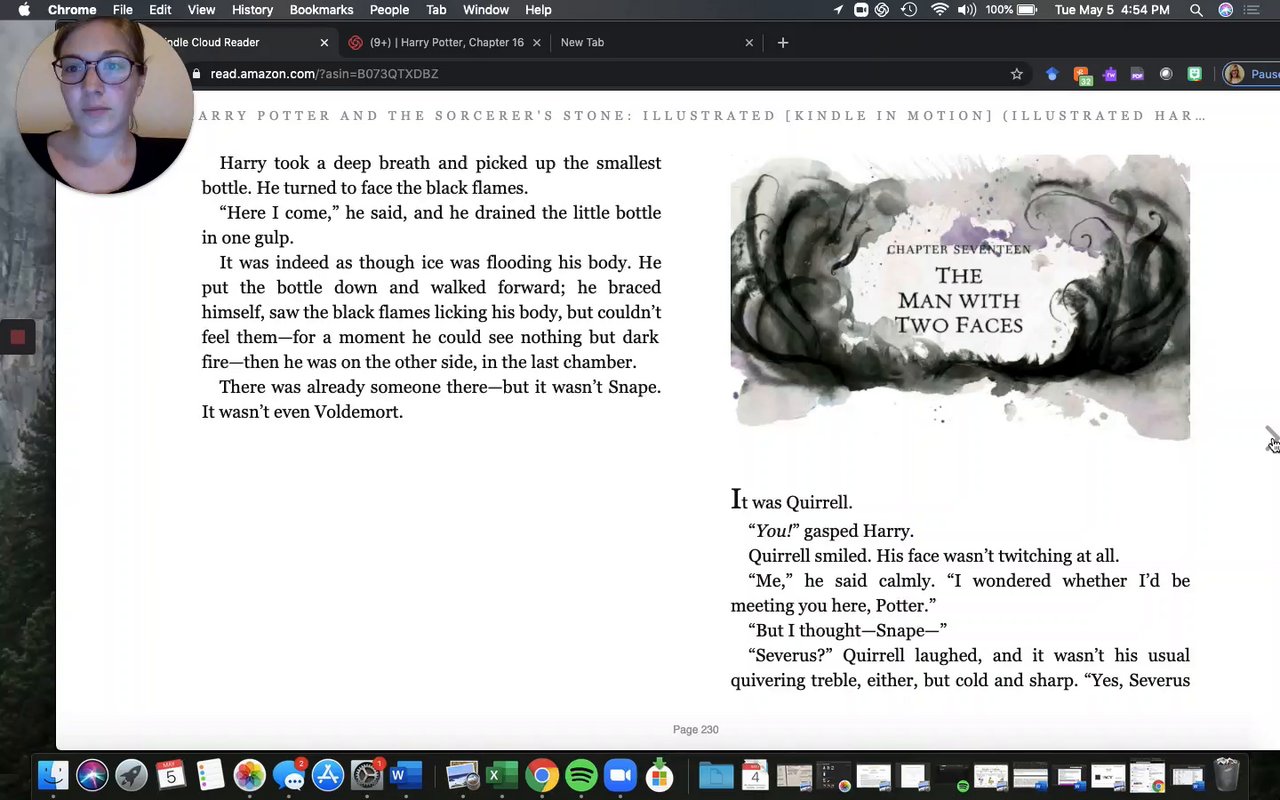Open the orange extension with badge 32
1280x800 pixels.
1082,75
